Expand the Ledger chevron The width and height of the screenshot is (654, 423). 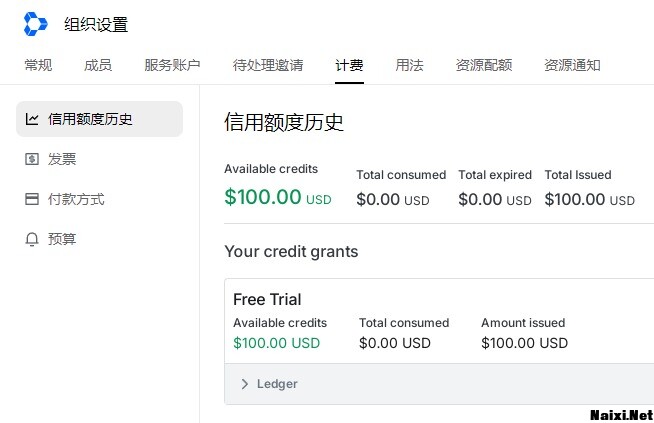click(245, 384)
